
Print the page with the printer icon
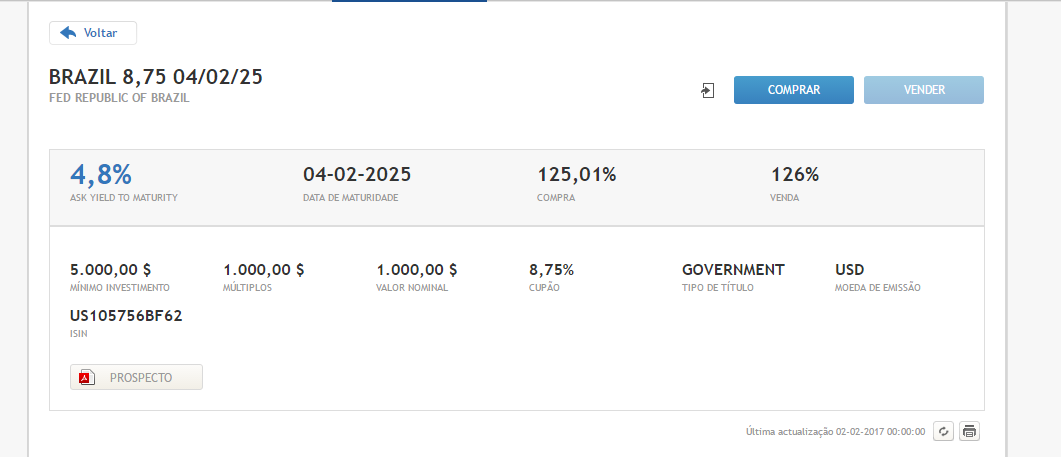click(x=970, y=431)
